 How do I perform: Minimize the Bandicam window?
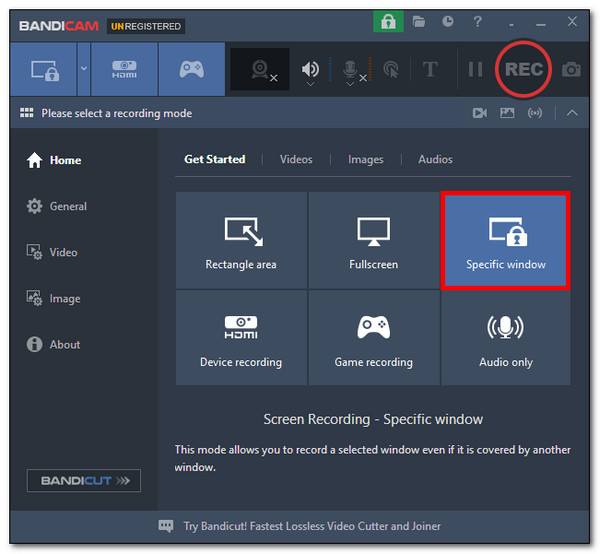[x=541, y=24]
